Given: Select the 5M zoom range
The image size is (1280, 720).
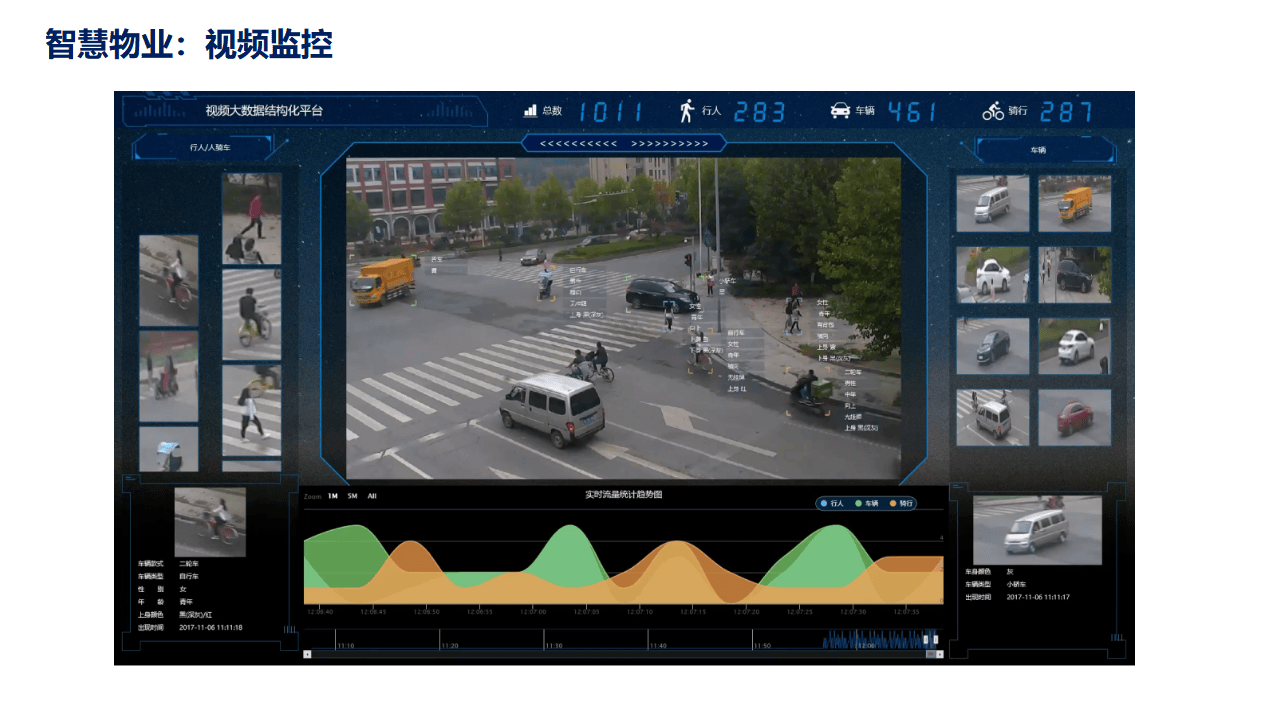Looking at the screenshot, I should point(353,496).
